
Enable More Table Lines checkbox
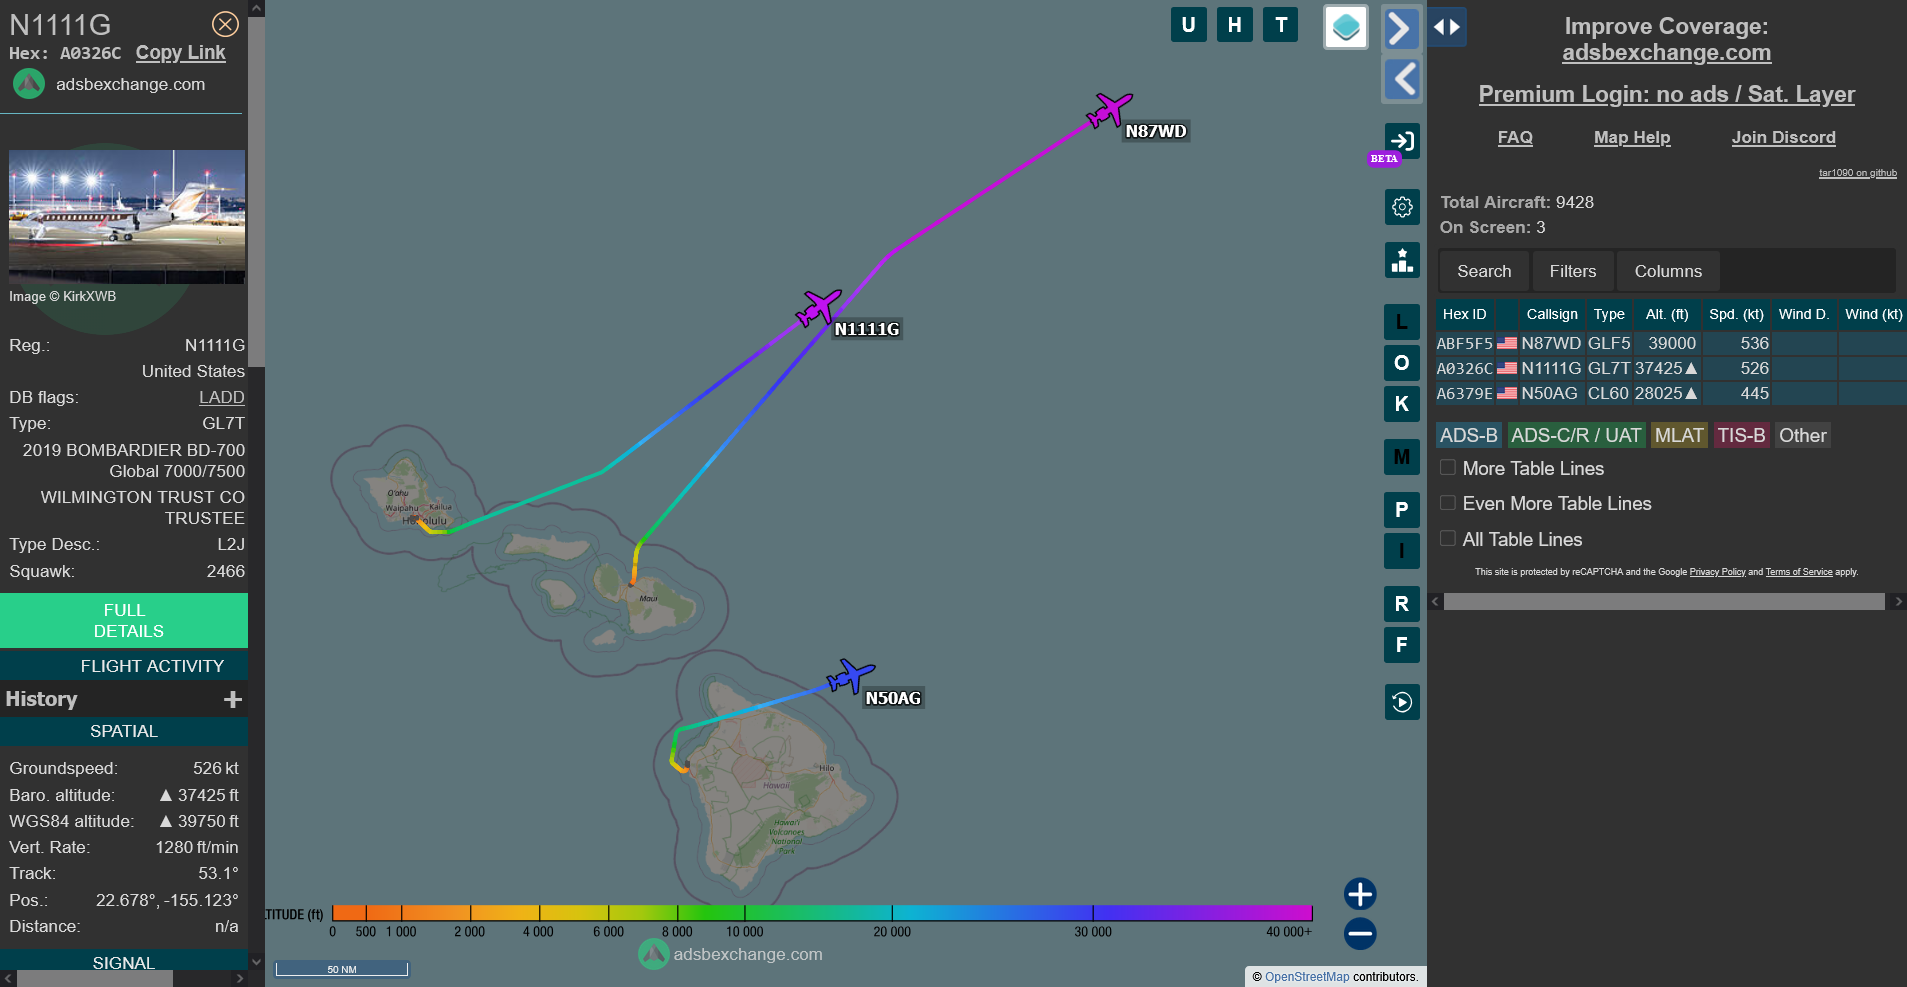point(1447,467)
